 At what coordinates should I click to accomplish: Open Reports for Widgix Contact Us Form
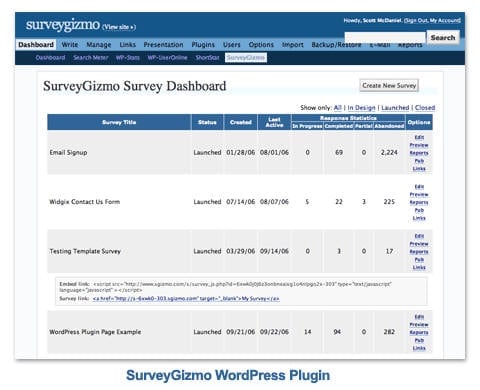point(419,202)
